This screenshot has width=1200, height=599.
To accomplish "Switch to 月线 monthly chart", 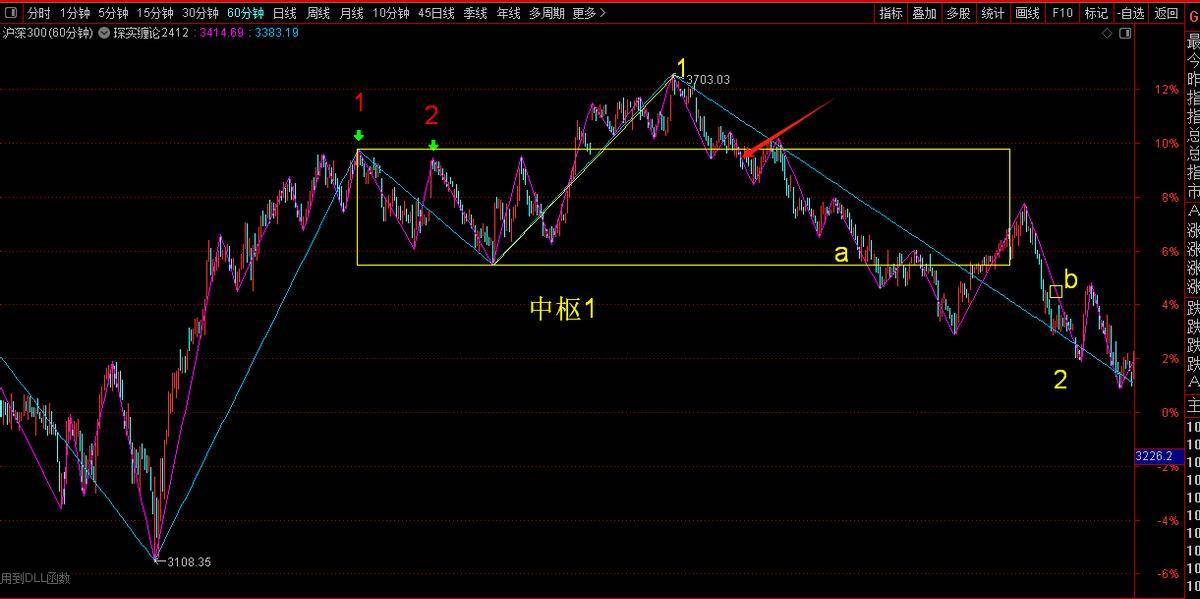I will pos(351,13).
